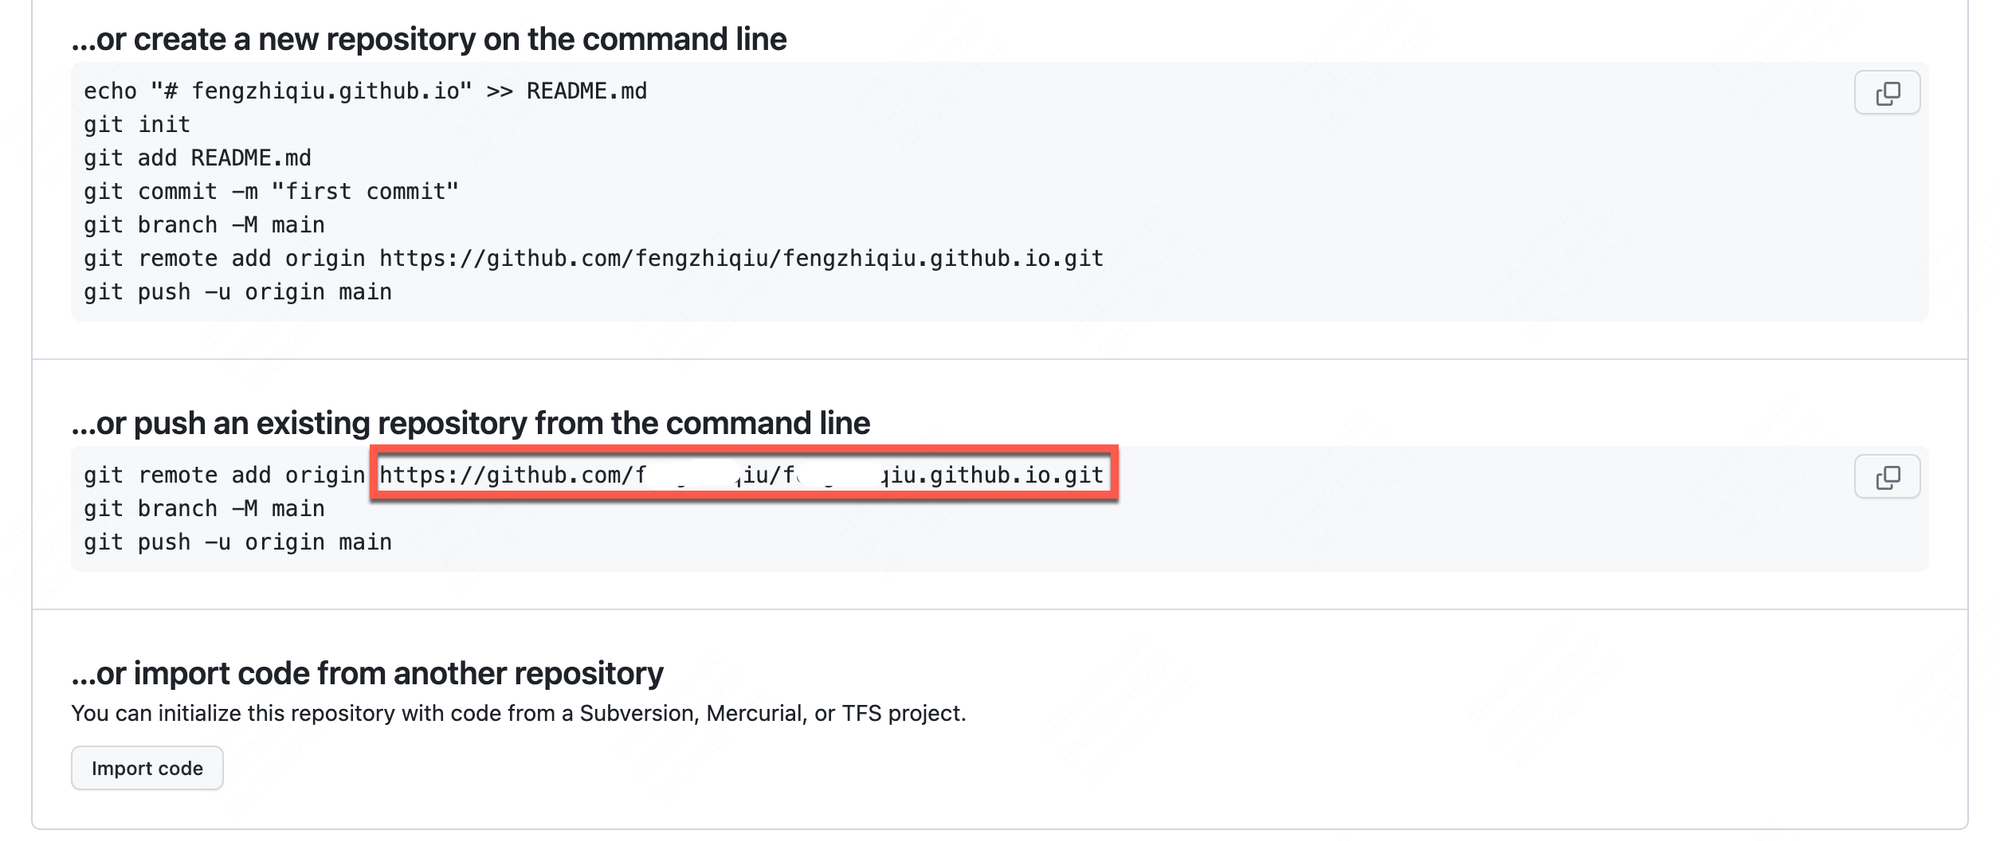Select the echo README.md command line

[365, 90]
